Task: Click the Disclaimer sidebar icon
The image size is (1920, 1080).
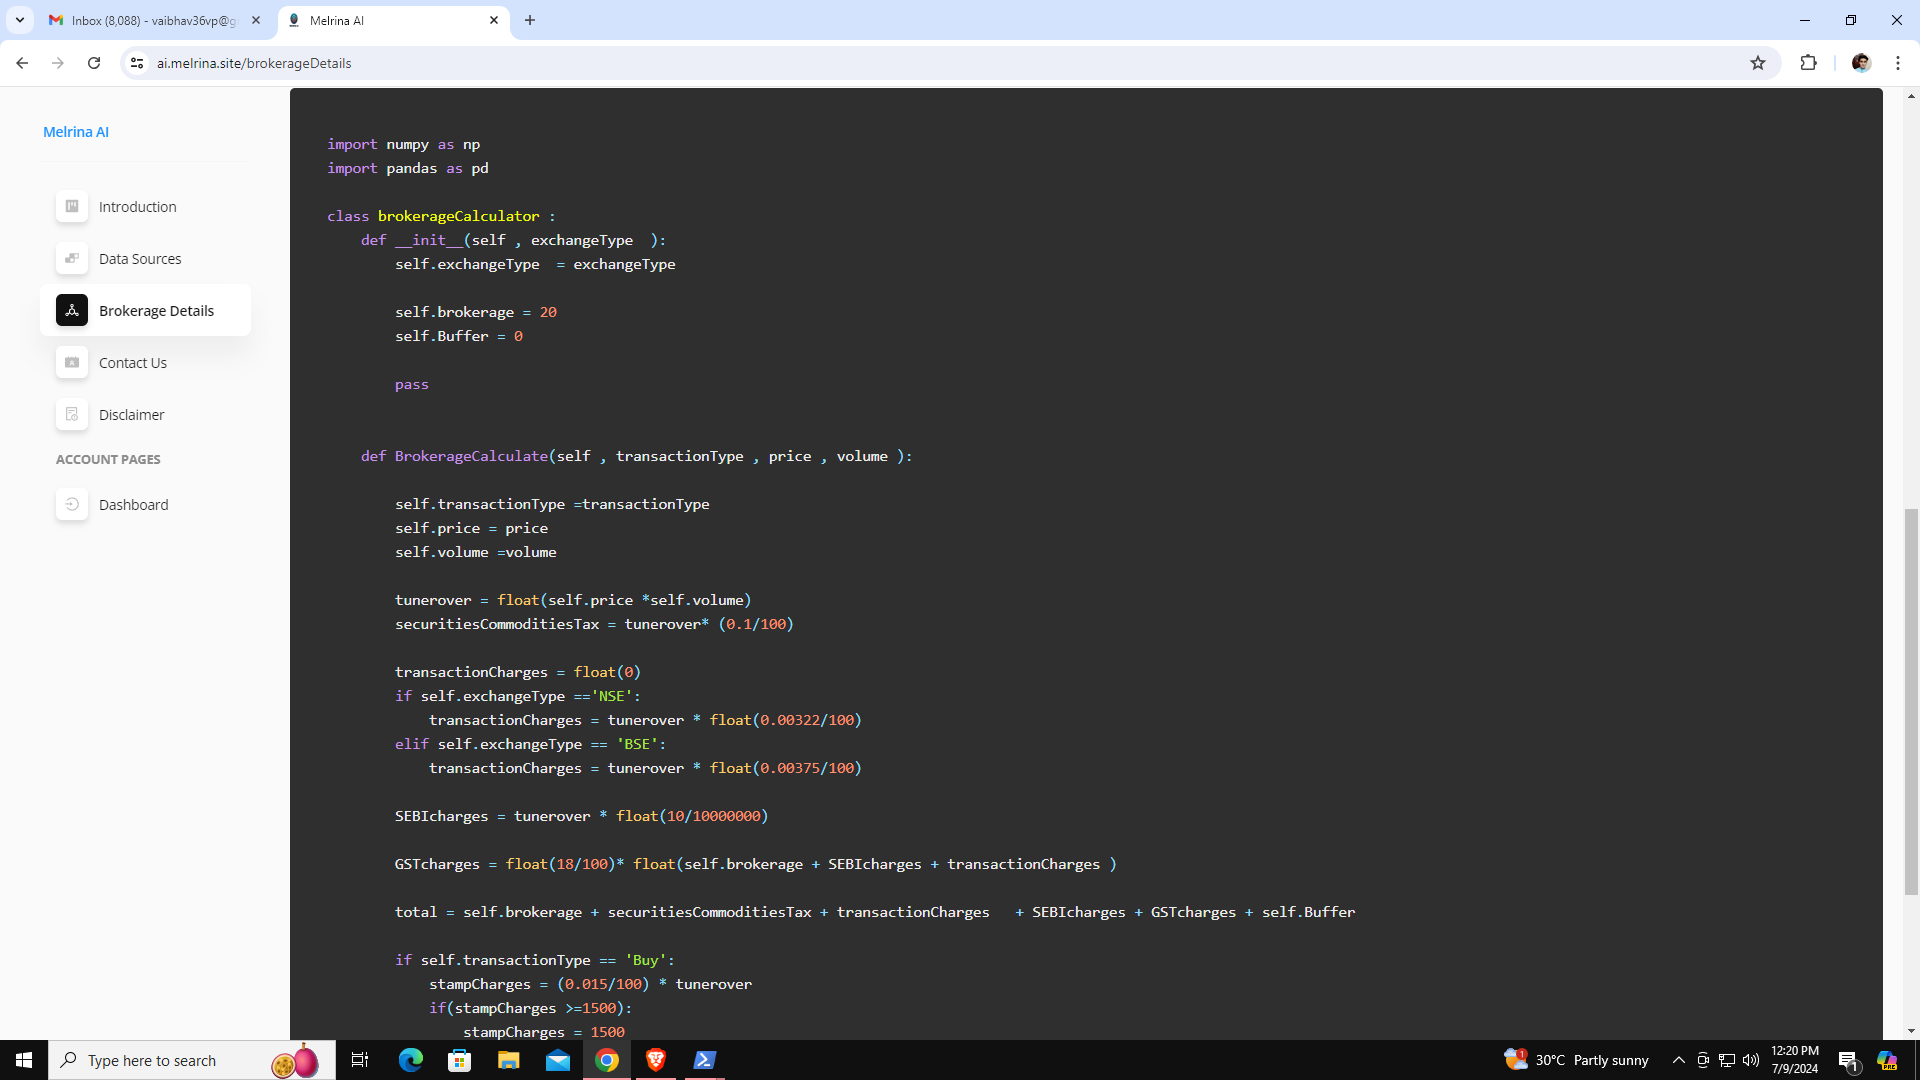Action: 72,414
